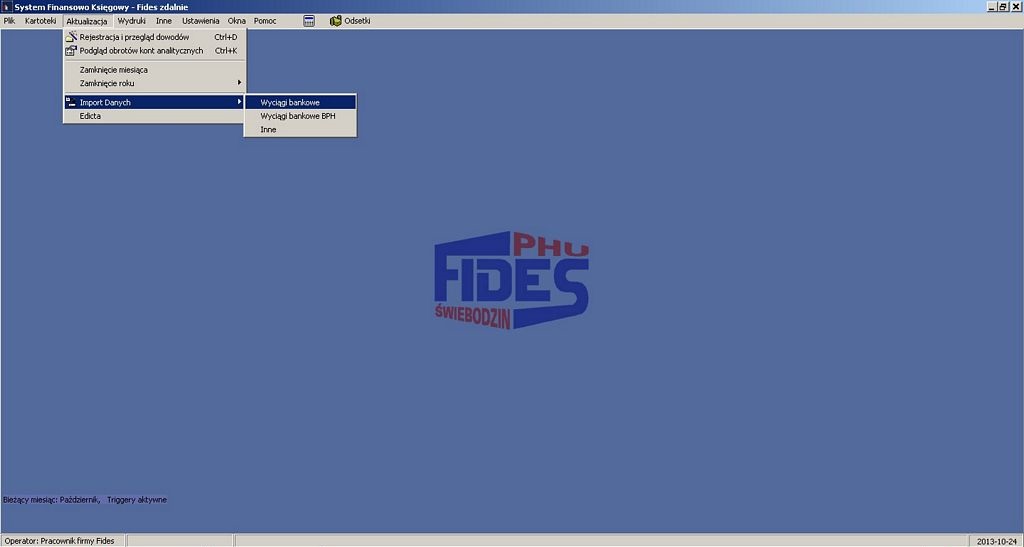This screenshot has width=1024, height=547.
Task: Click Triggery aktywne text
Action: tap(137, 500)
